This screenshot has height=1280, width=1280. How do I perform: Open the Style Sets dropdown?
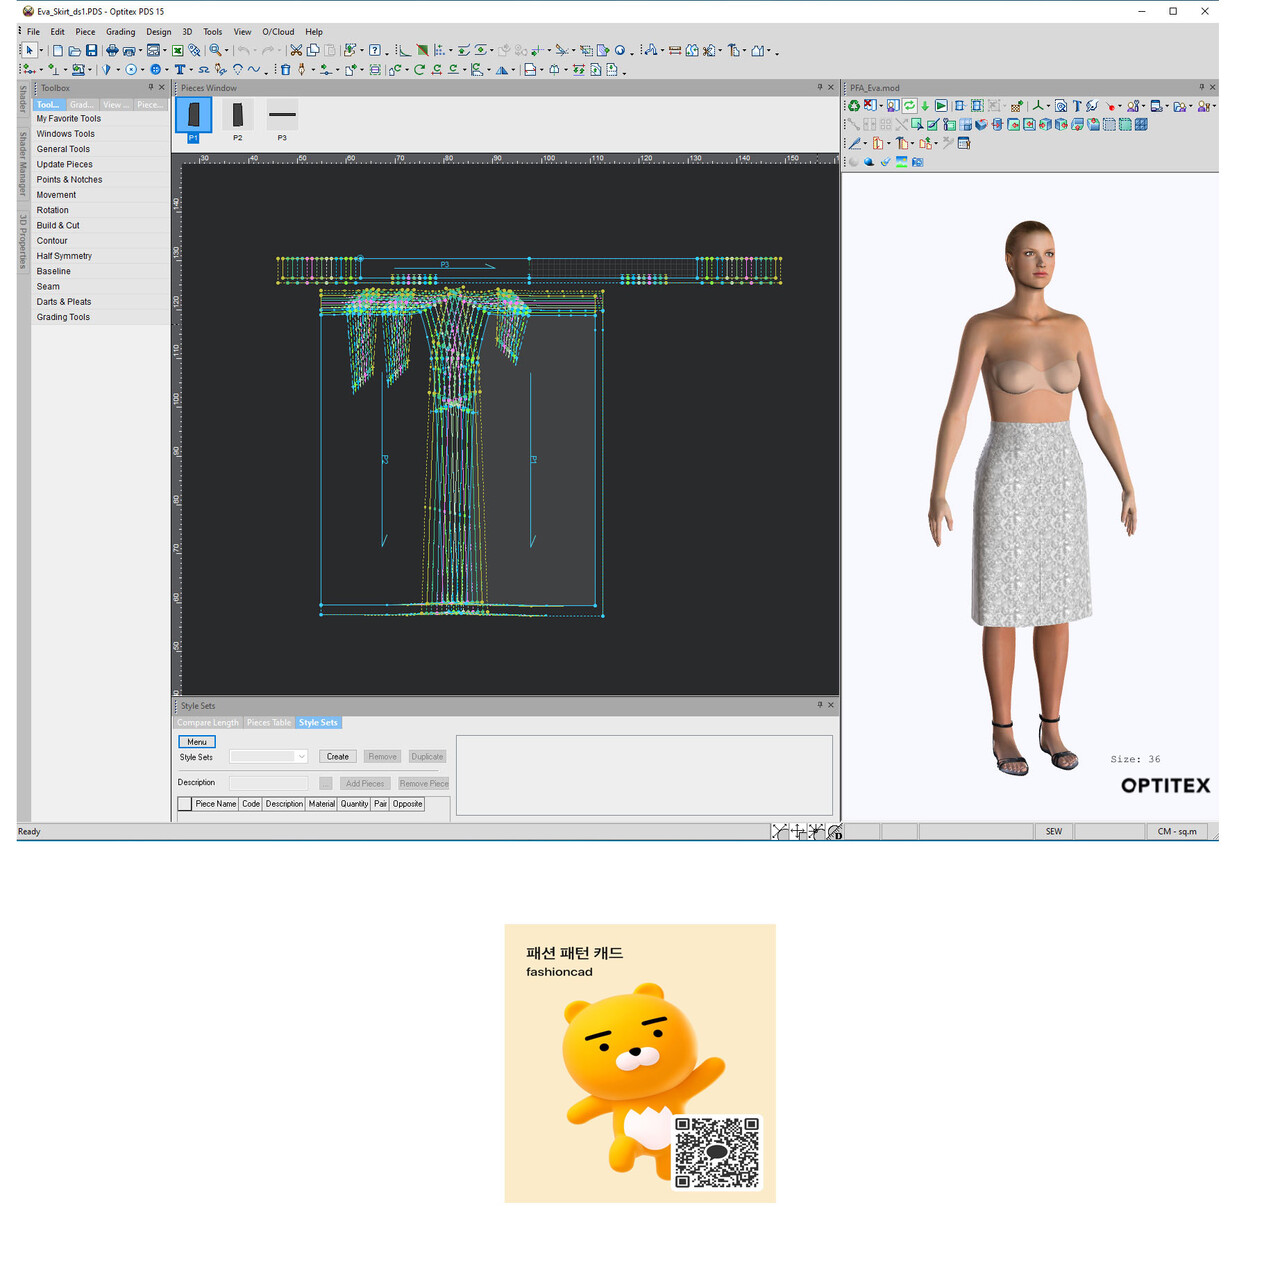coord(301,757)
